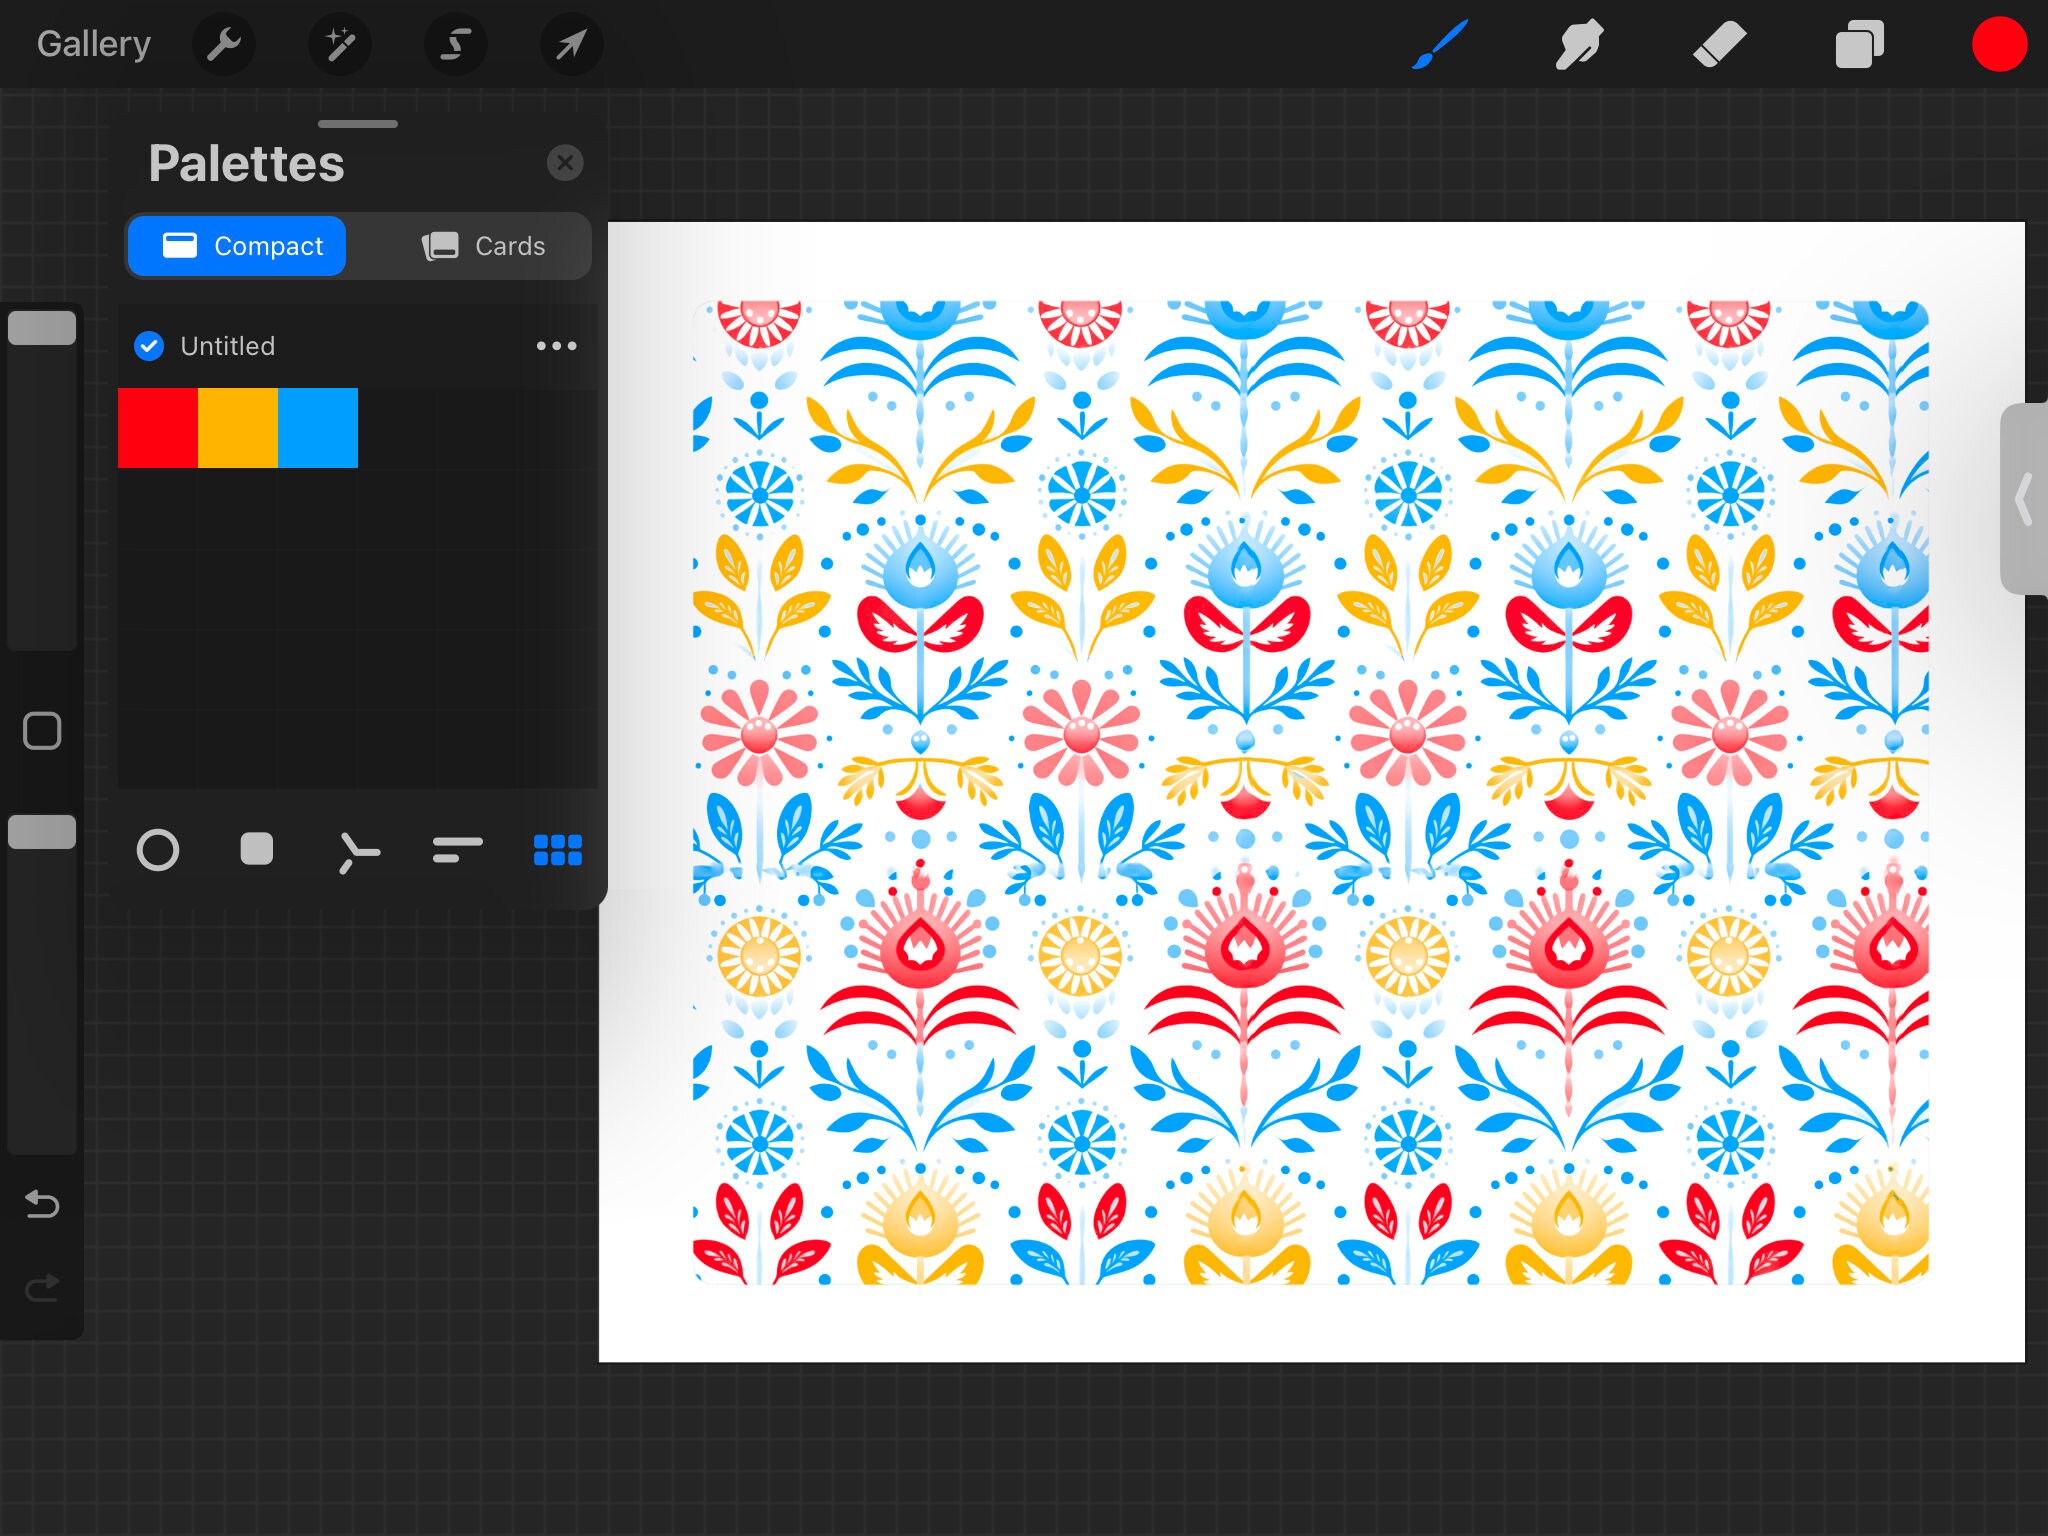Switch to the Harmony color tab
This screenshot has height=1536, width=2048.
click(x=358, y=852)
